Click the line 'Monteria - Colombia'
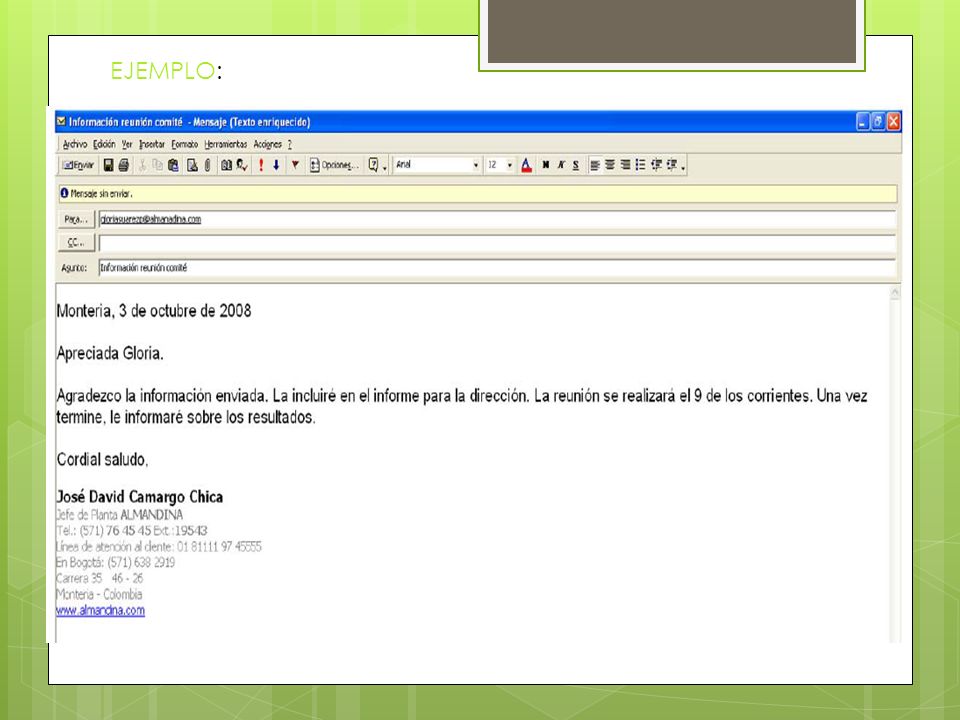This screenshot has height=720, width=960. [x=99, y=594]
